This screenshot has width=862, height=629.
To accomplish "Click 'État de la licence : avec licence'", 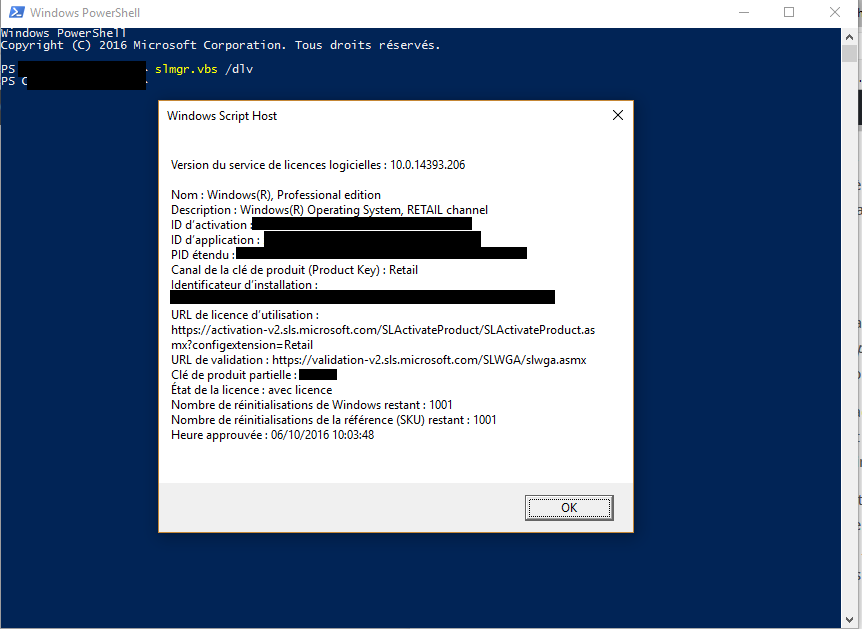I will (252, 390).
